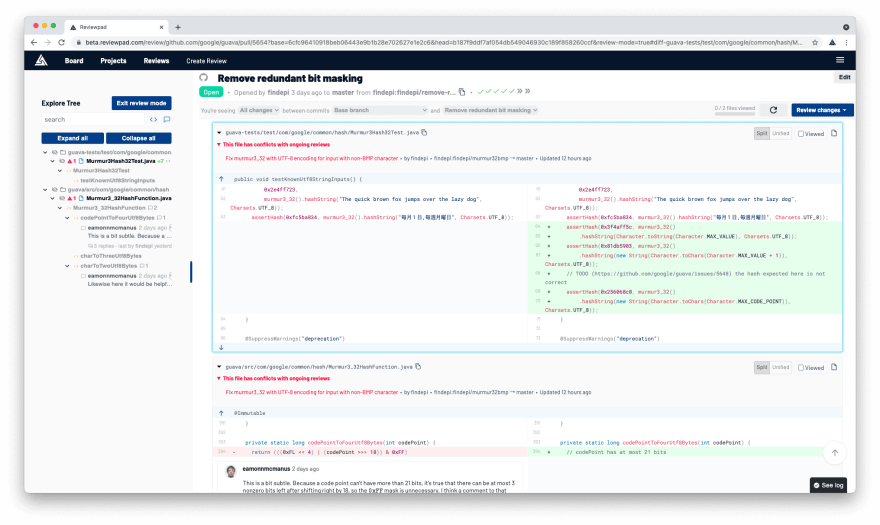Toggle the code symbols filter in Explore Tree
The height and width of the screenshot is (525, 880).
click(153, 120)
